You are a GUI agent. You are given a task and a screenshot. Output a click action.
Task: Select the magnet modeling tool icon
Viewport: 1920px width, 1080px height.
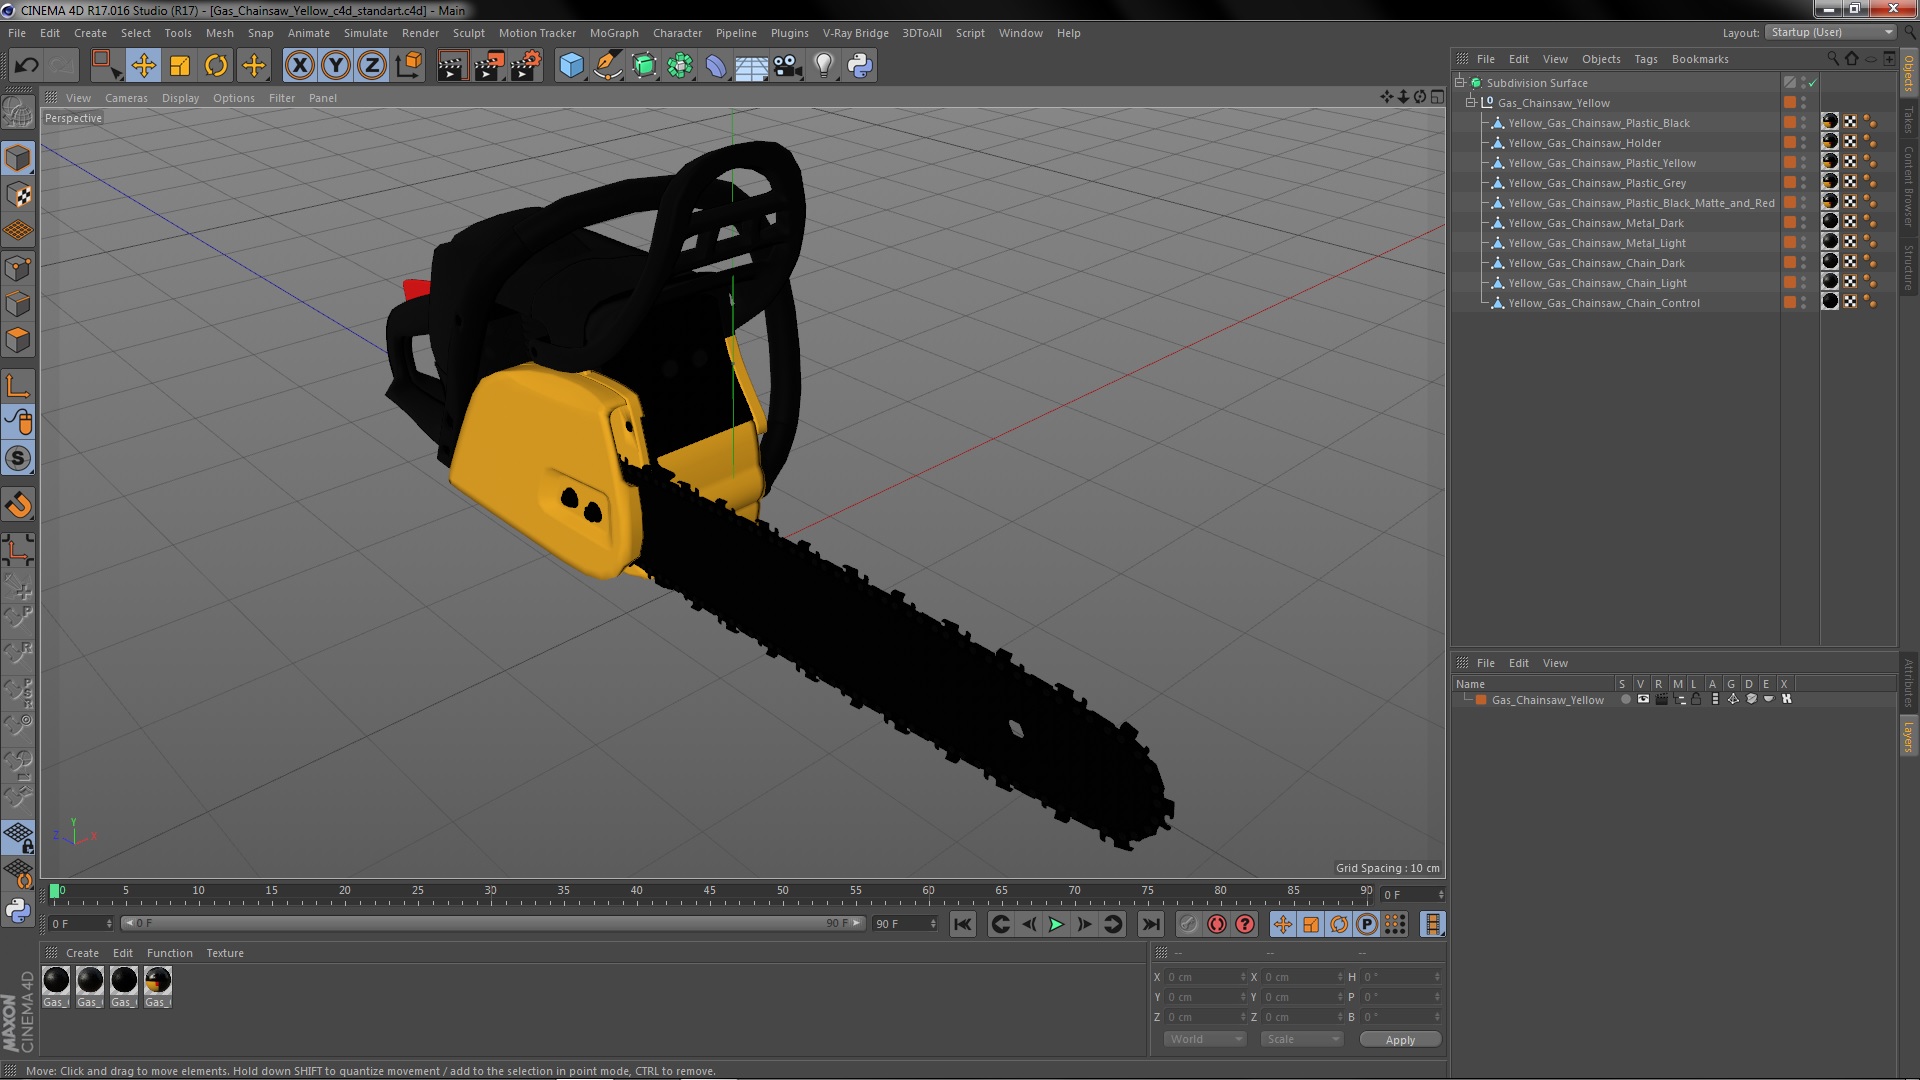[18, 505]
